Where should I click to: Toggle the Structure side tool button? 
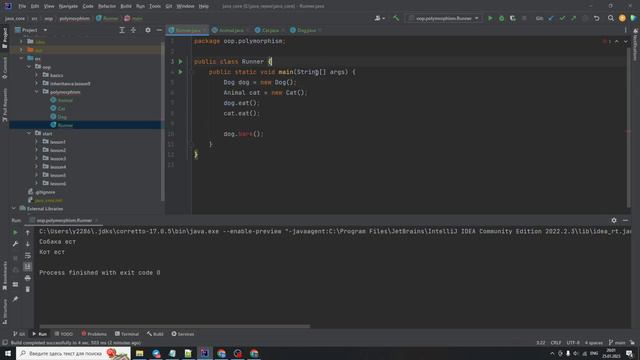[4, 311]
